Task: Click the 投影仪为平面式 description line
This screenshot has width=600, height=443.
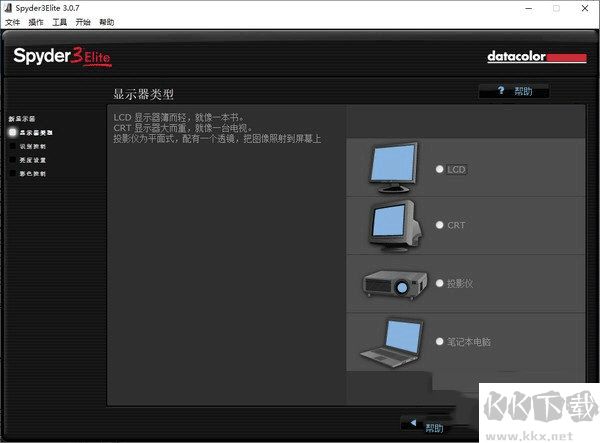Action: 217,138
